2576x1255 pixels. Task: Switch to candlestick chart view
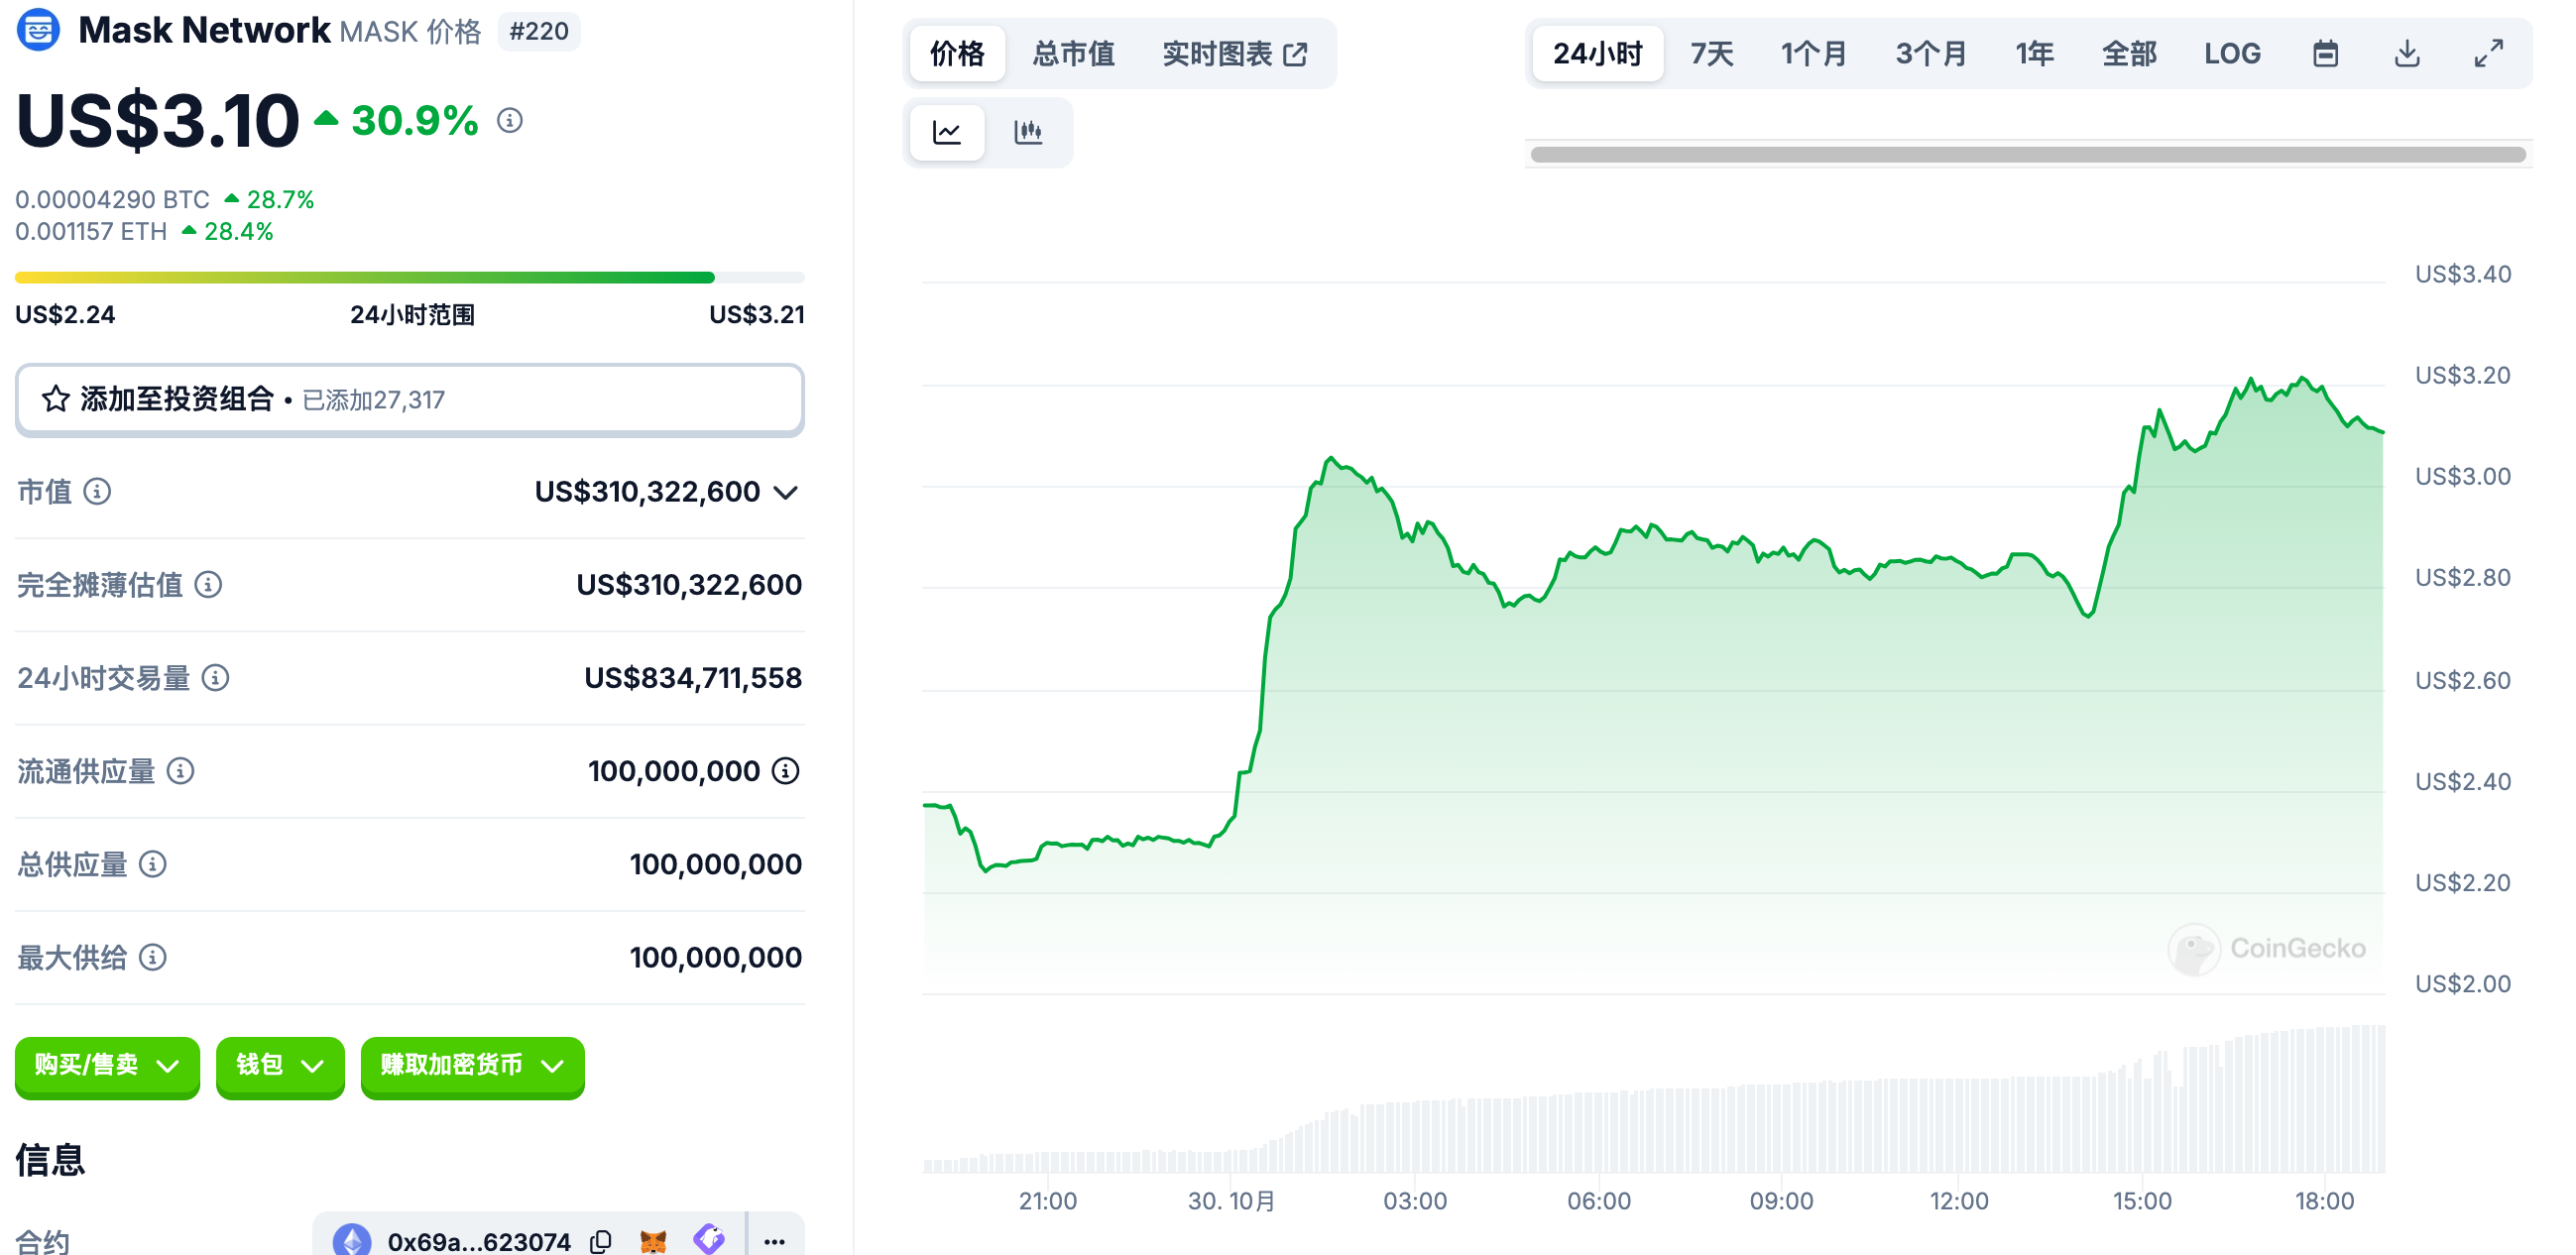[x=1028, y=132]
